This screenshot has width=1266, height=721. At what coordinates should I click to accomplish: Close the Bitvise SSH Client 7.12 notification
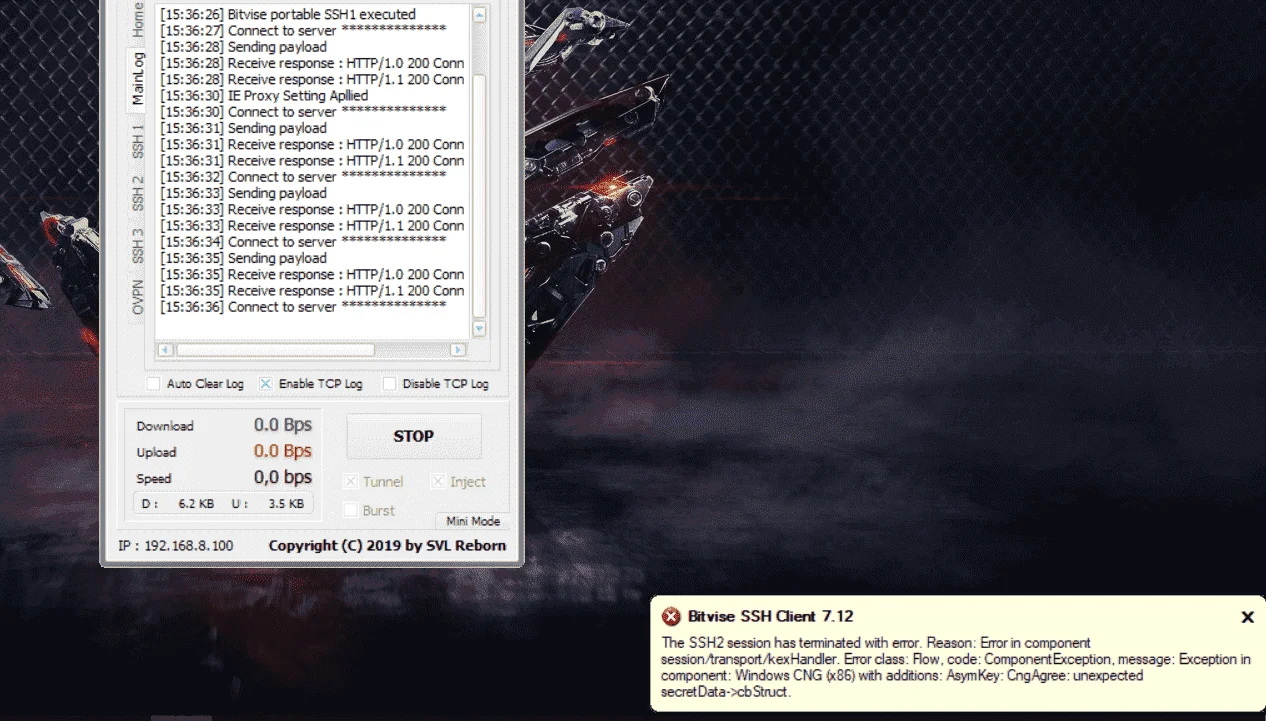[1247, 617]
